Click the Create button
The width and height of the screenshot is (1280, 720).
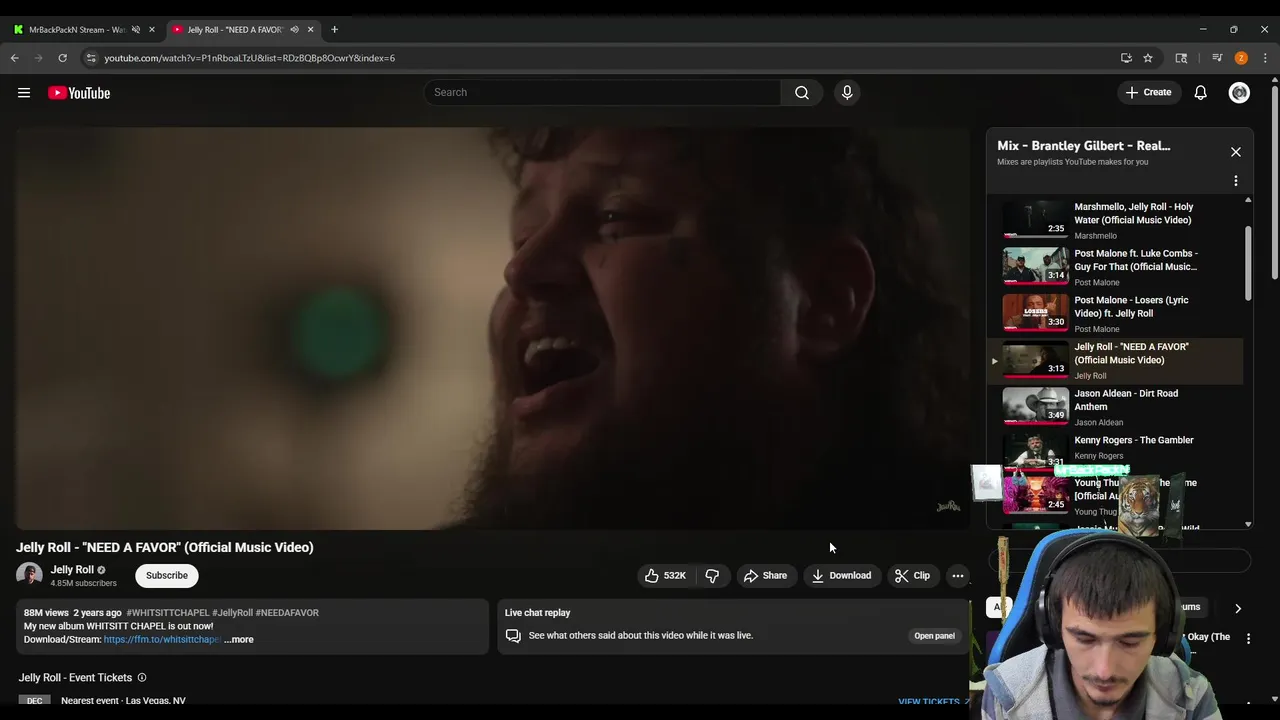pyautogui.click(x=1148, y=93)
